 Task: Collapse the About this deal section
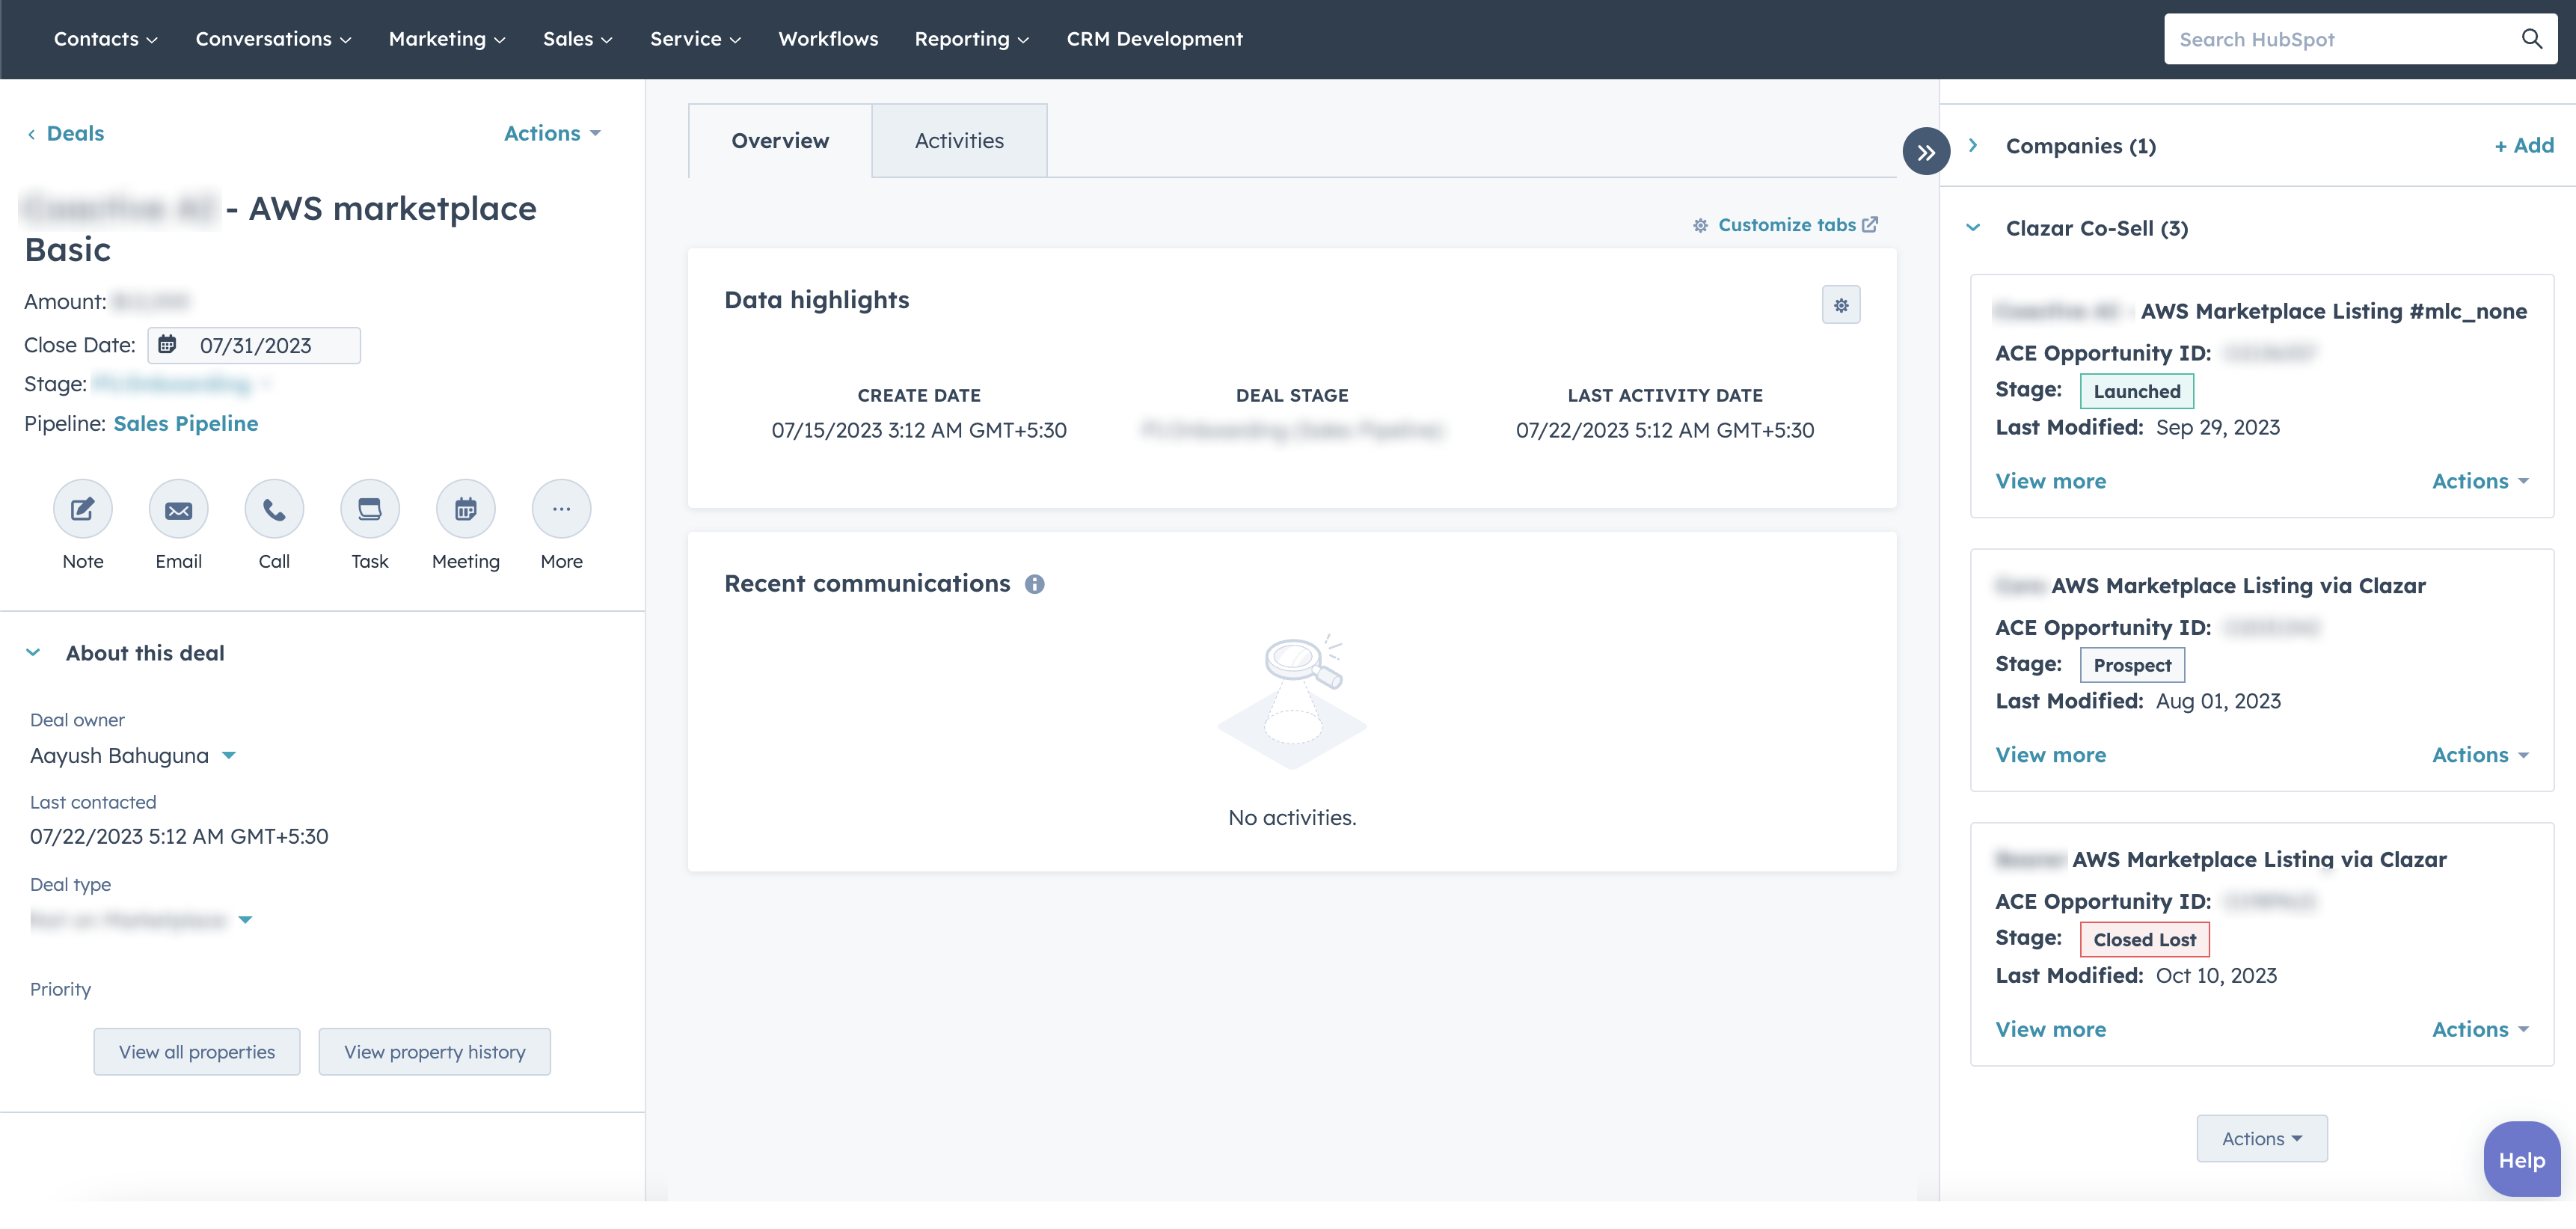coord(34,653)
